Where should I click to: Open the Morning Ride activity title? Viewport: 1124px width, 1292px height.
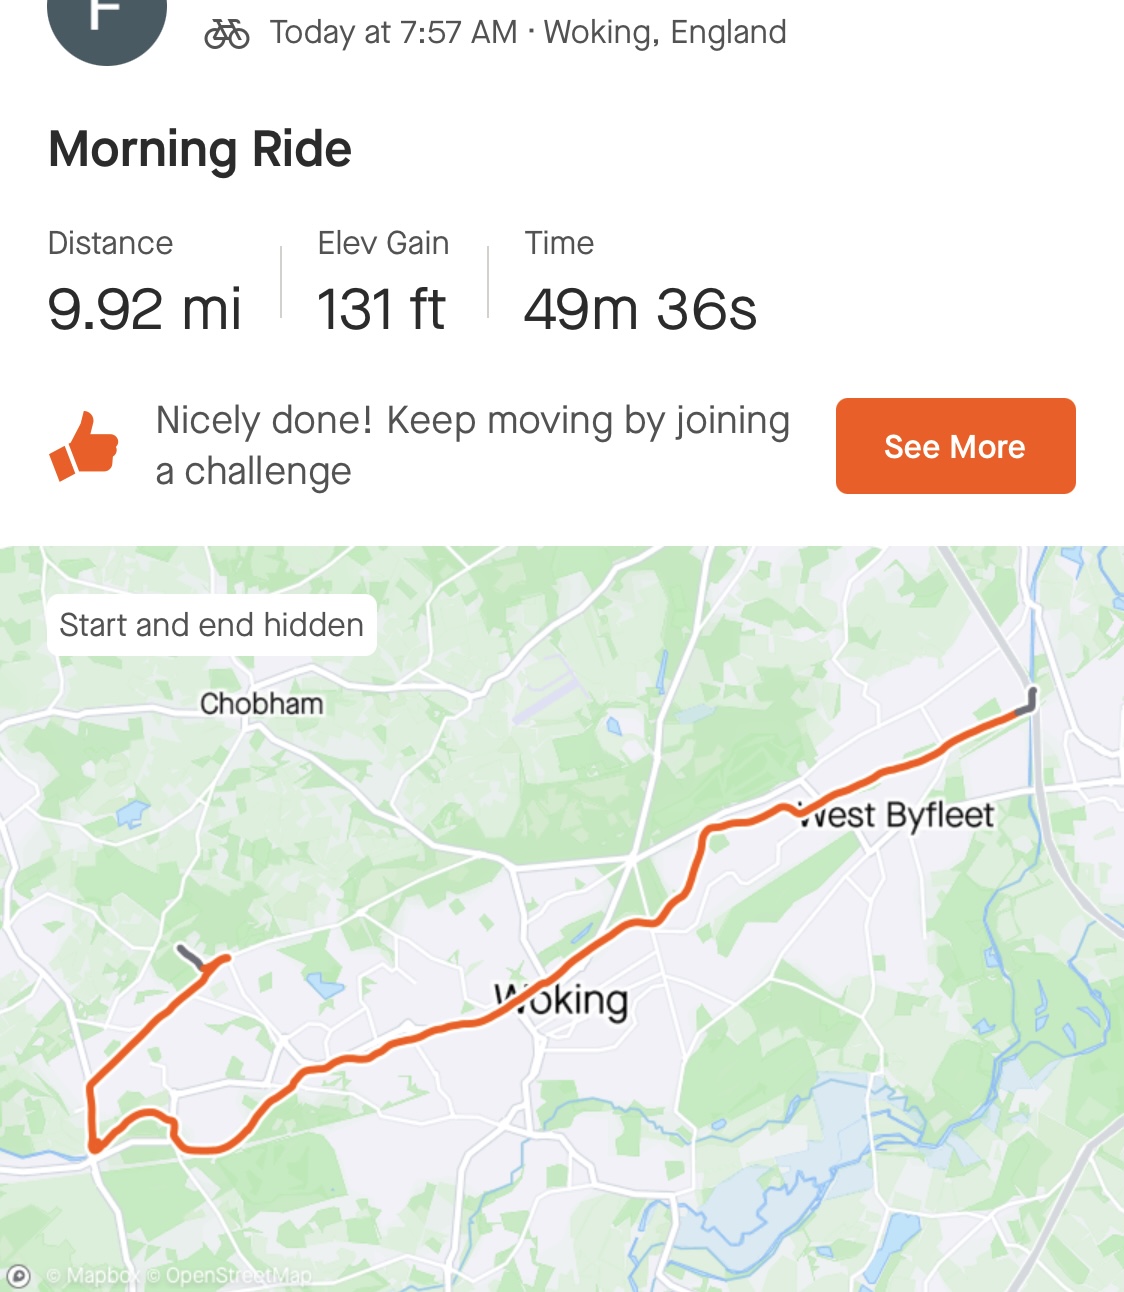(200, 150)
